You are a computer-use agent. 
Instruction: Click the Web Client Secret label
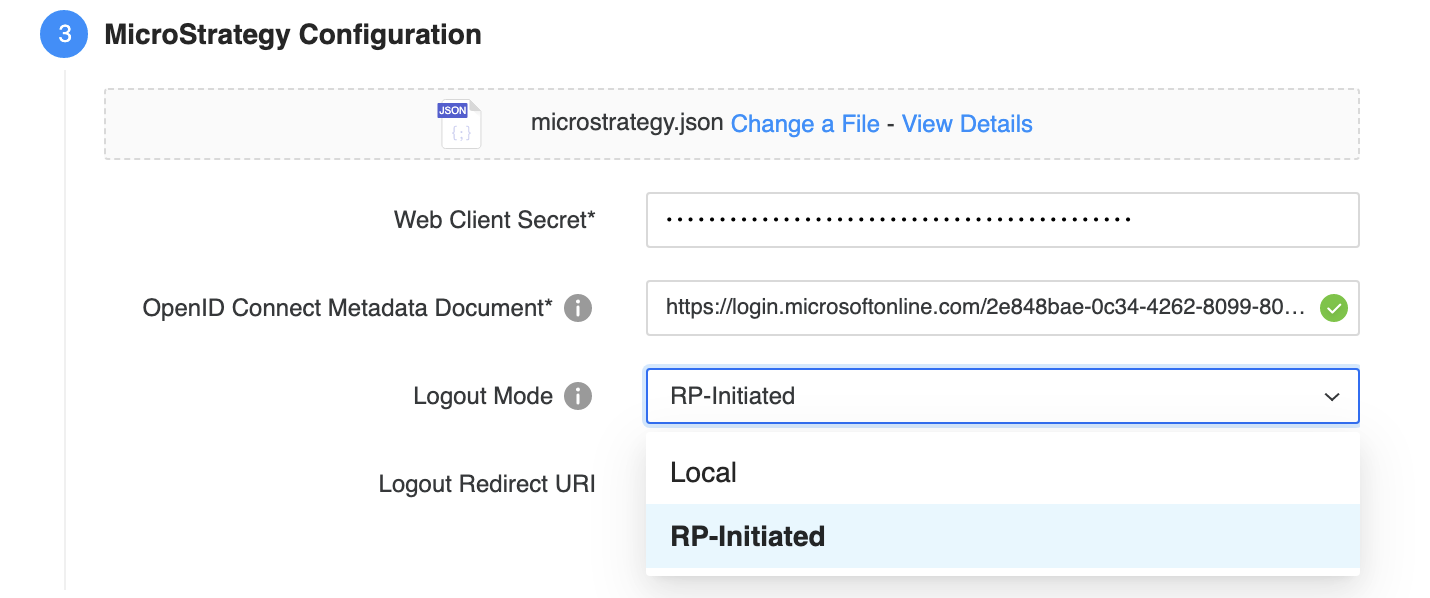click(x=495, y=220)
